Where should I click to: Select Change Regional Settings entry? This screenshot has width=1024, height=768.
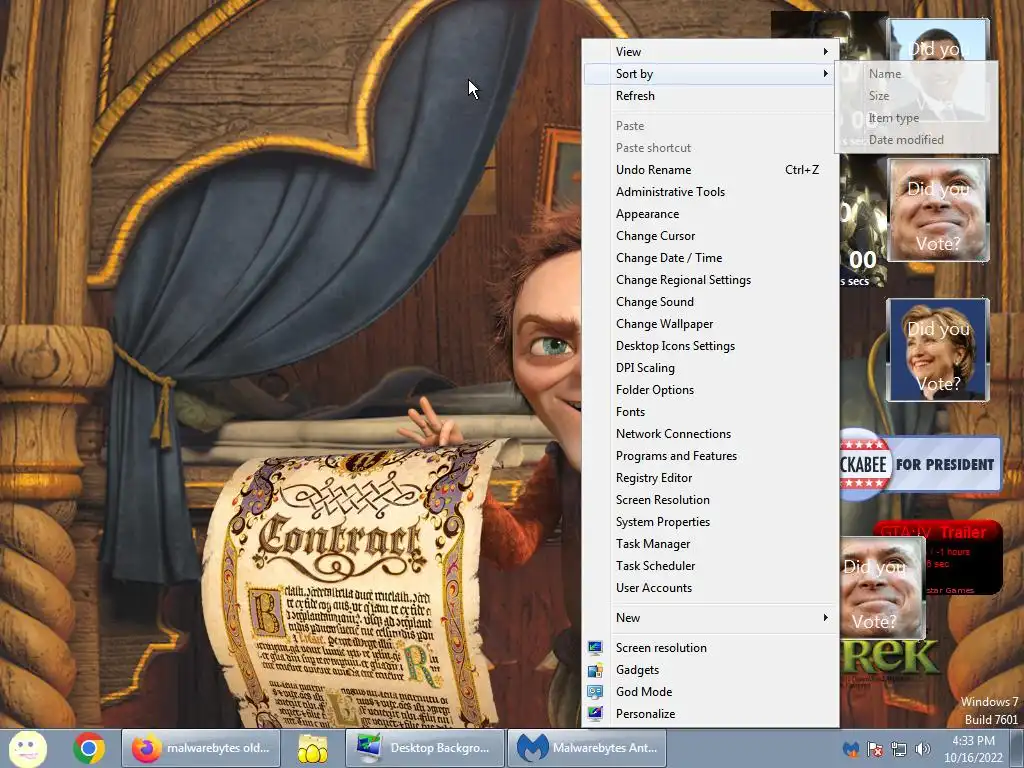pyautogui.click(x=710, y=280)
